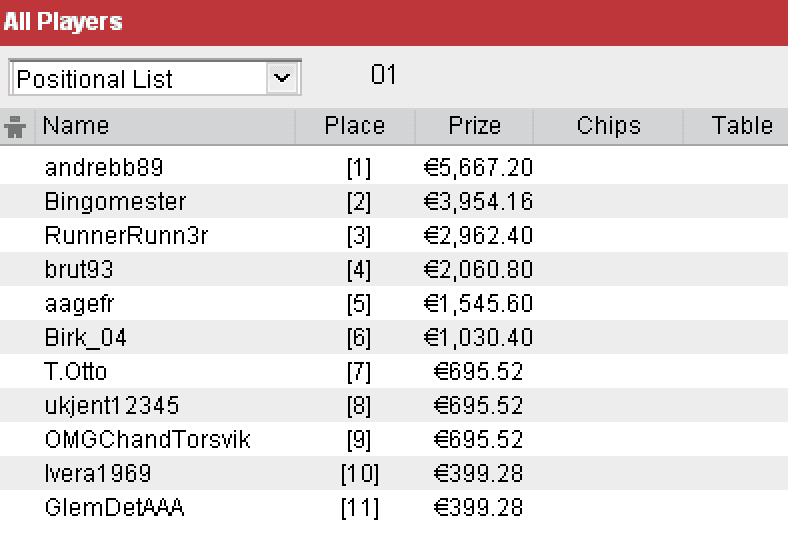Select the lvera1969 row
Image resolution: width=788 pixels, height=542 pixels.
pos(394,473)
